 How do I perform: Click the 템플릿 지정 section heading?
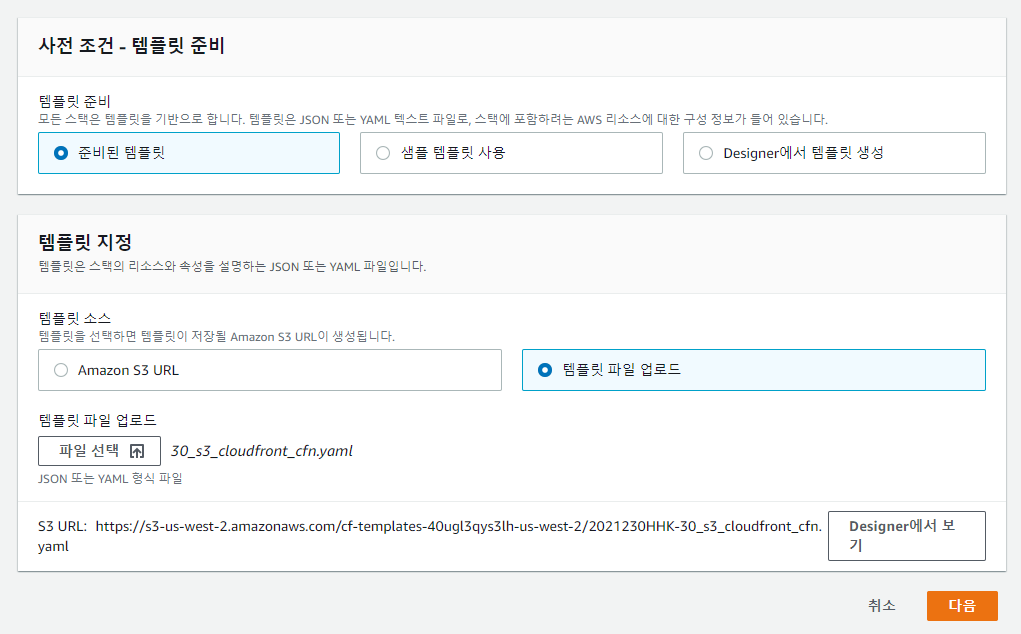pyautogui.click(x=85, y=242)
